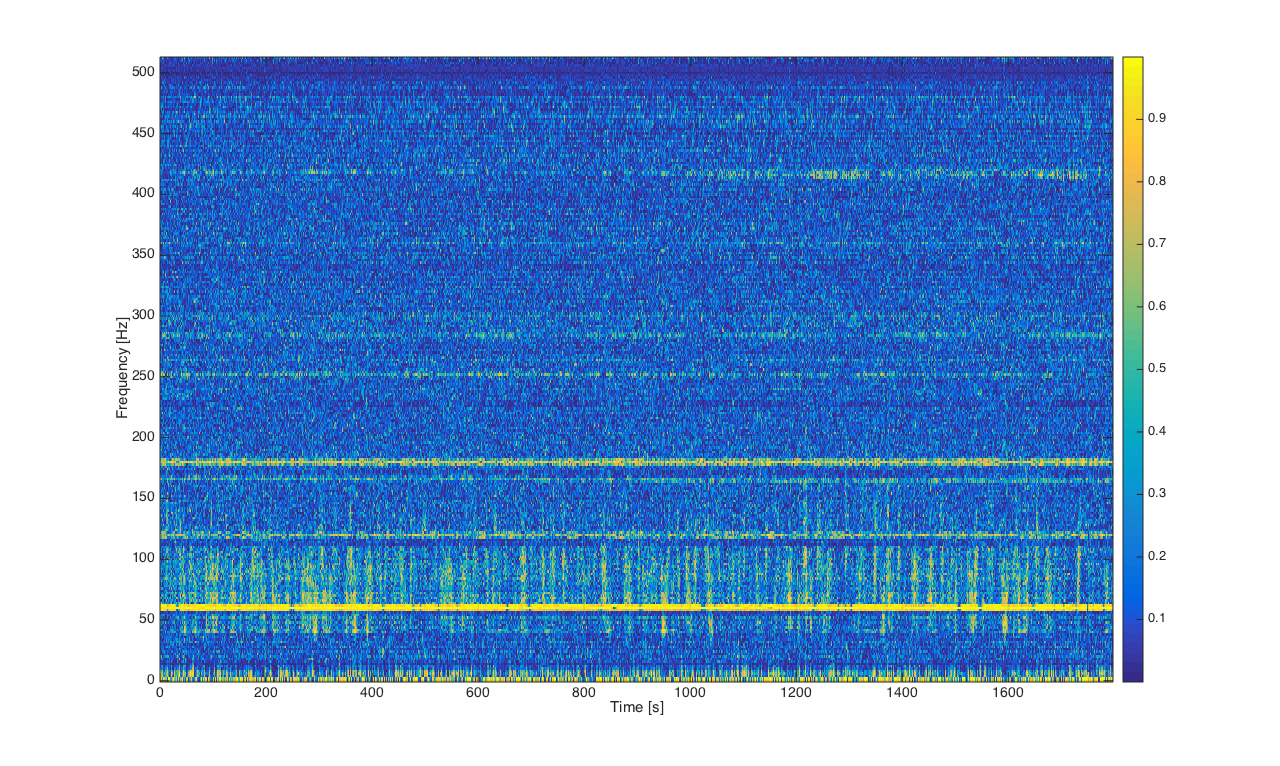Click colorbar tick label 0.8
Image resolution: width=1280 pixels, height=766 pixels.
coord(1158,181)
